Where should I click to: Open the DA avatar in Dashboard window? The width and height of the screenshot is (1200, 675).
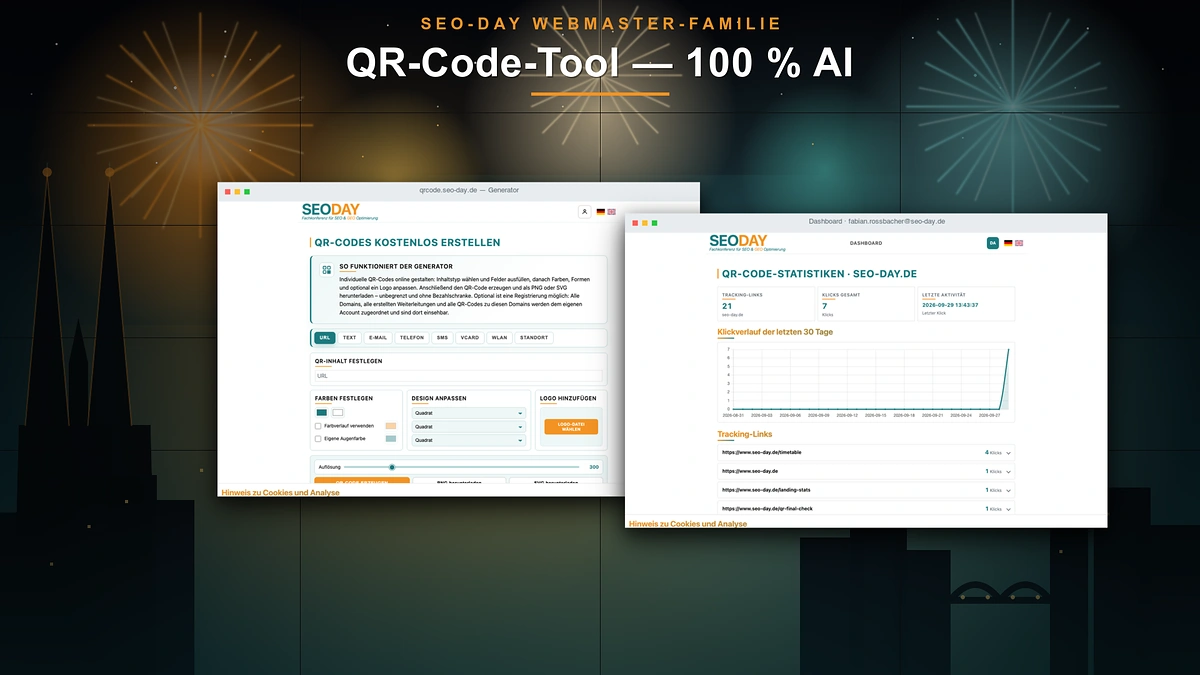(x=993, y=243)
